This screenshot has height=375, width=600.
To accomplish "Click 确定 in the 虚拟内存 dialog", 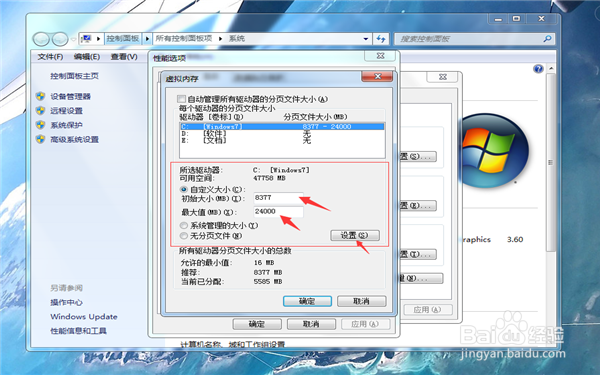I will coord(307,301).
